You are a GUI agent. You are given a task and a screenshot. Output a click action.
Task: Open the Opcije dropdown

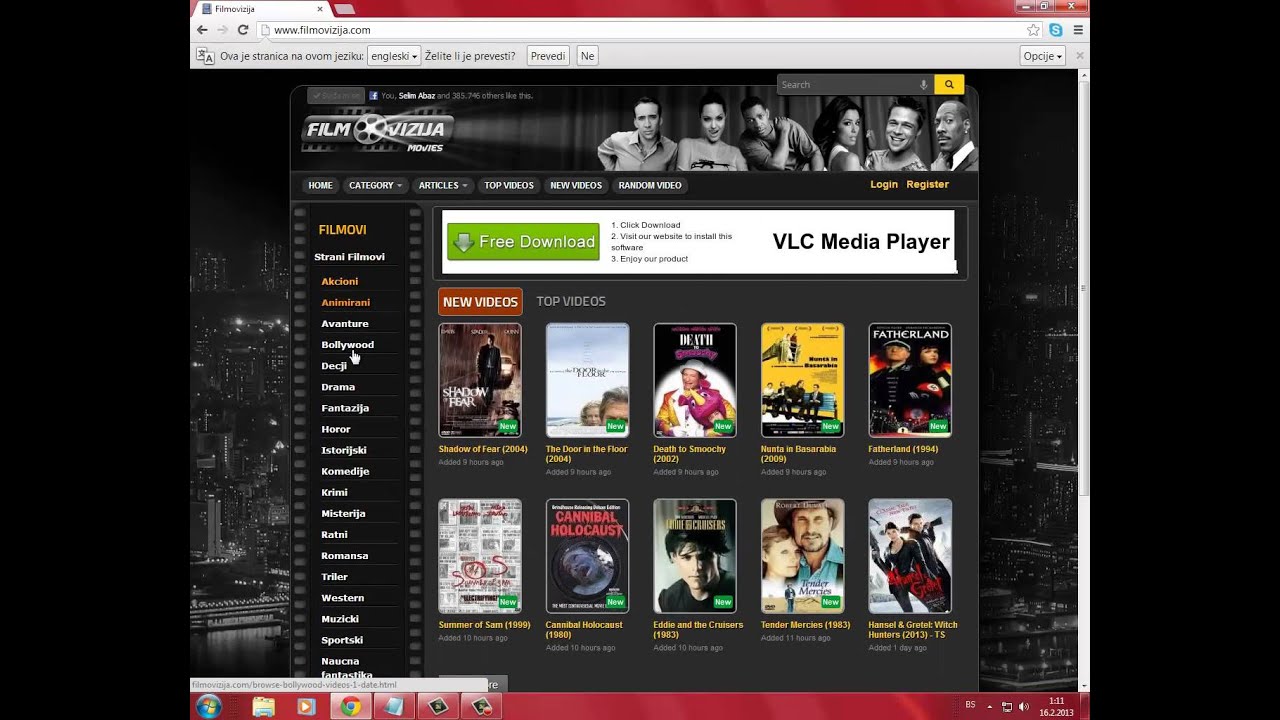point(1042,56)
